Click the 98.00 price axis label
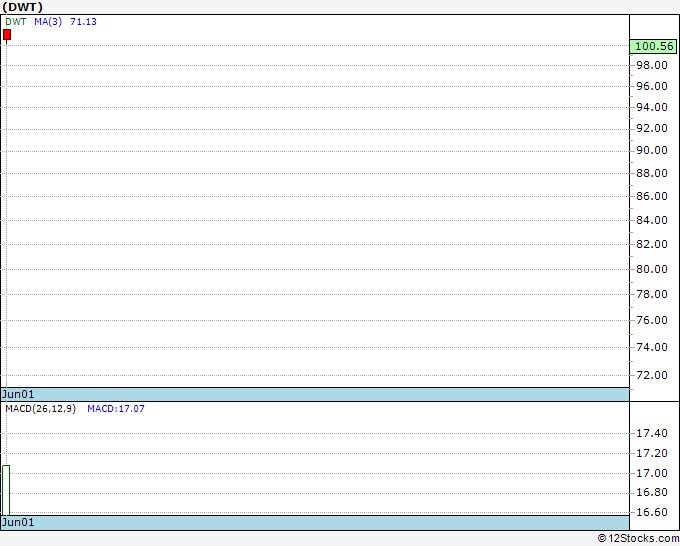680x546 pixels. coord(652,65)
